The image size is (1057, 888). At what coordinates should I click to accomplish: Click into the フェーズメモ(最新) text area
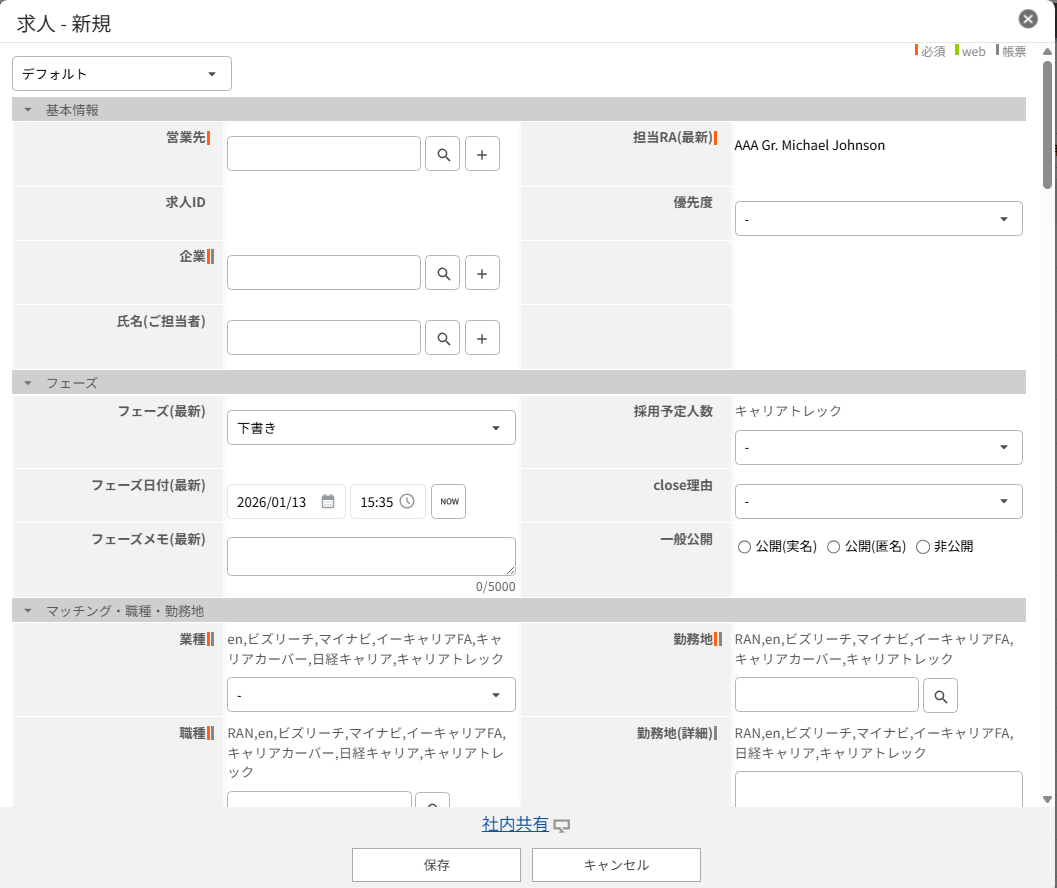(x=371, y=556)
